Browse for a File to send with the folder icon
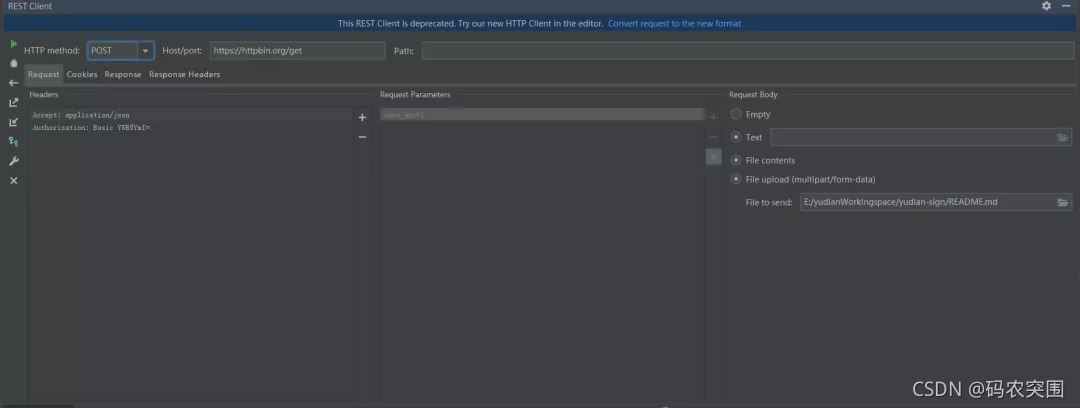Screen dimensions: 1080x408 click(1063, 202)
